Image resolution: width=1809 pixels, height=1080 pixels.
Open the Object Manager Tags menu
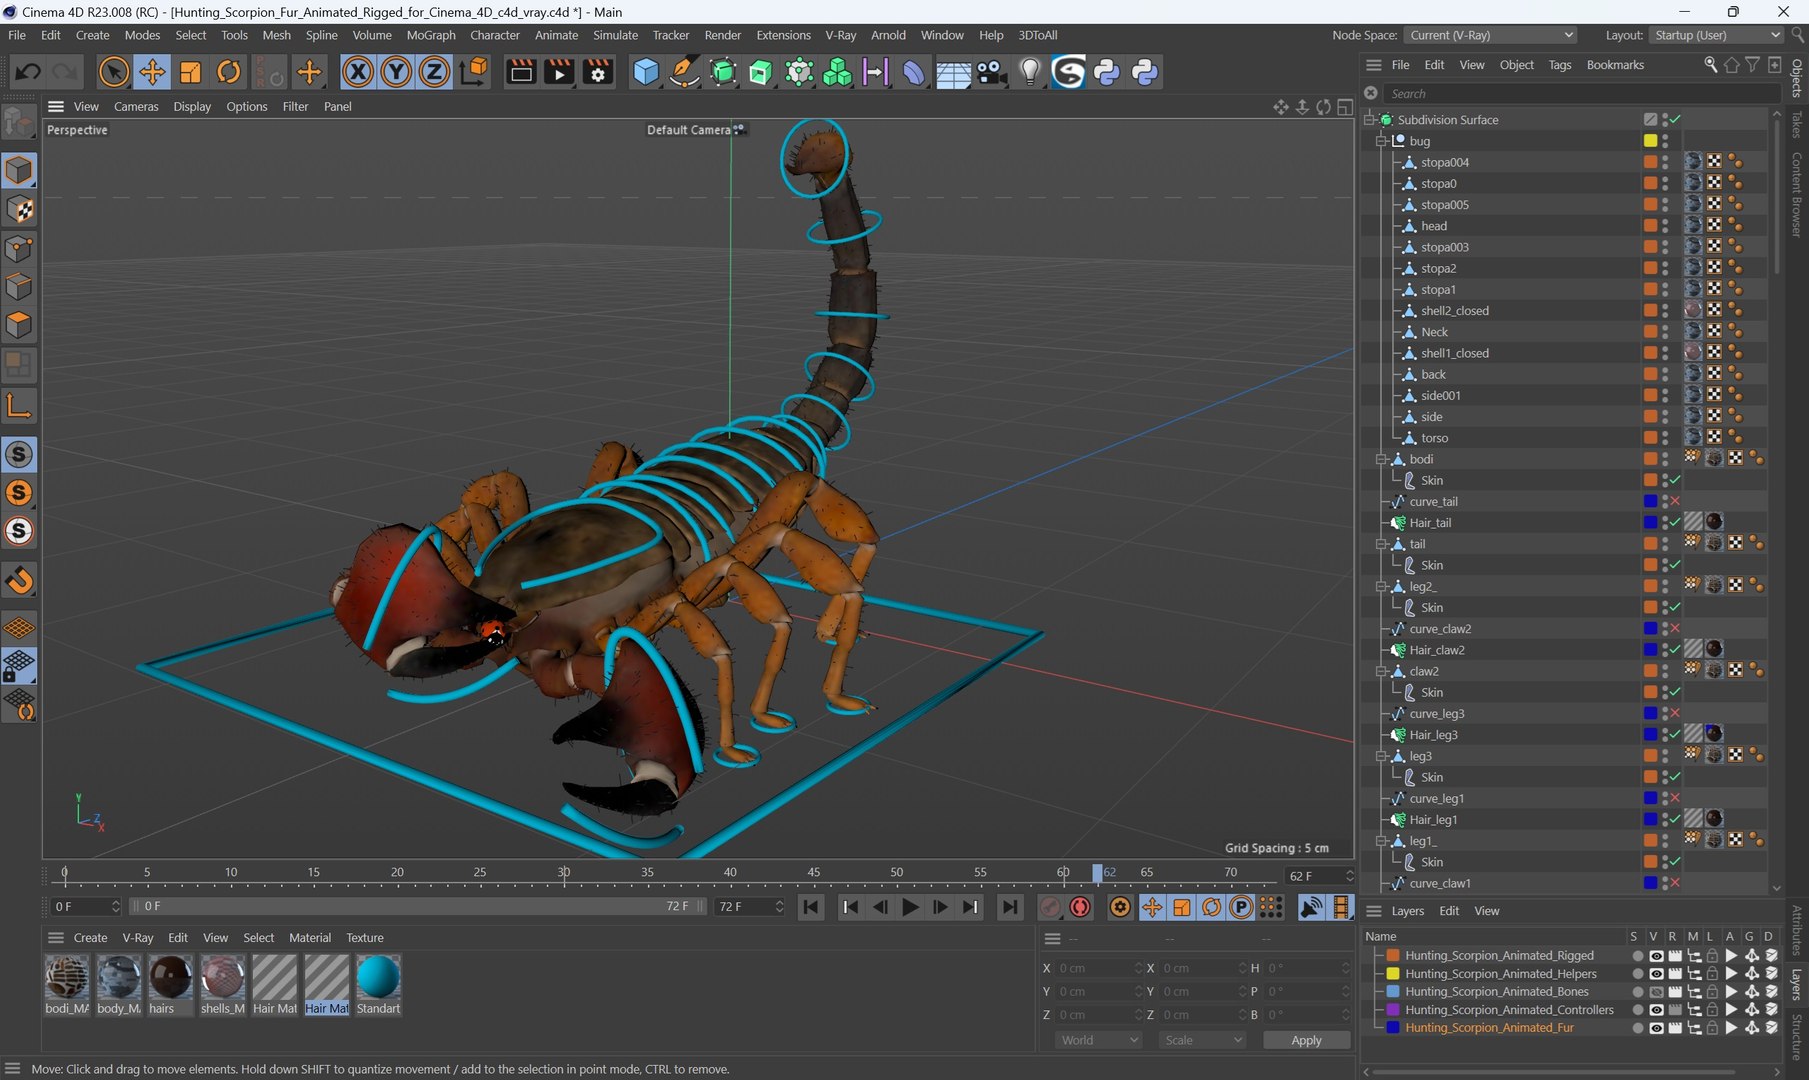point(1559,65)
